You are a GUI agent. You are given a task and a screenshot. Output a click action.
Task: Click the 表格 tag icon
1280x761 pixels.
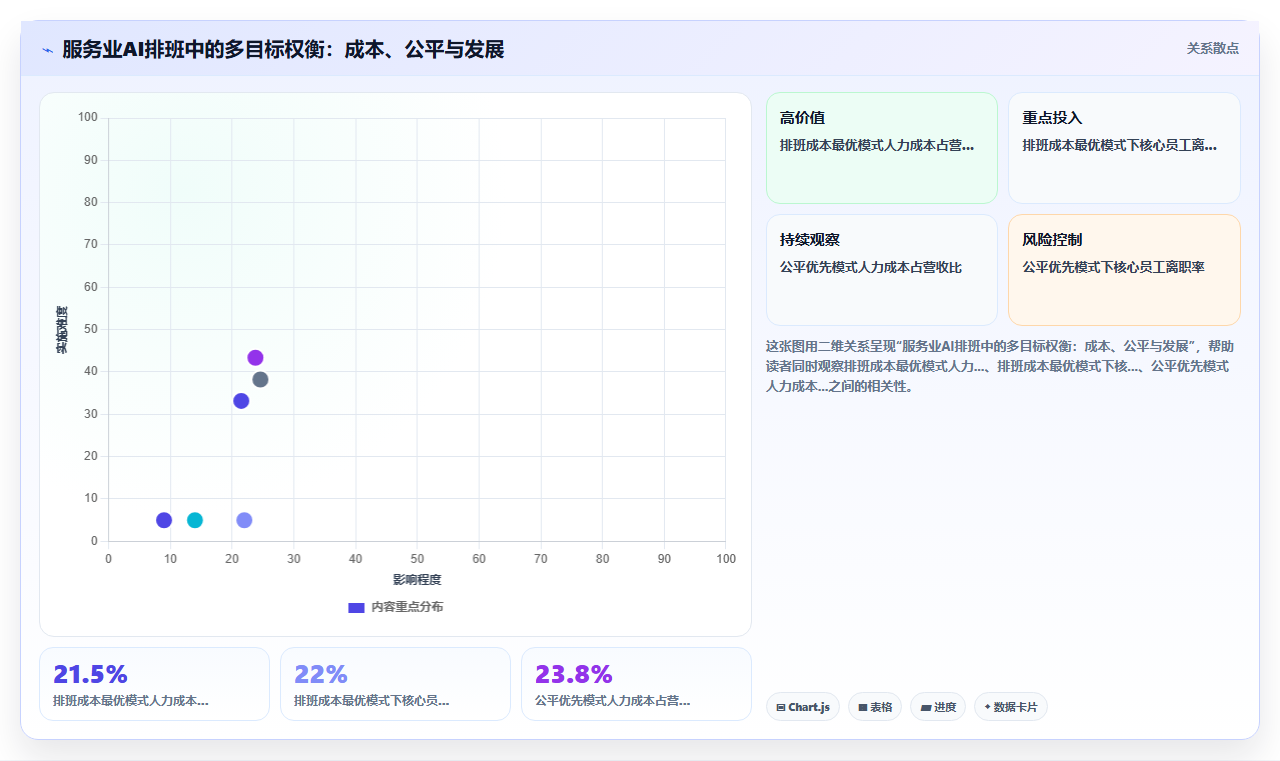point(863,708)
